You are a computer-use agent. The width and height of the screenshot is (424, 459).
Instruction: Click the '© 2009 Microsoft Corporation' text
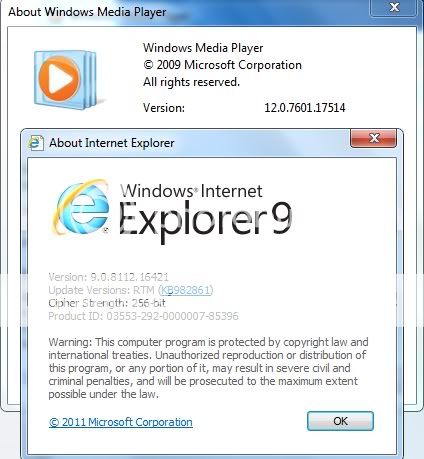[222, 65]
